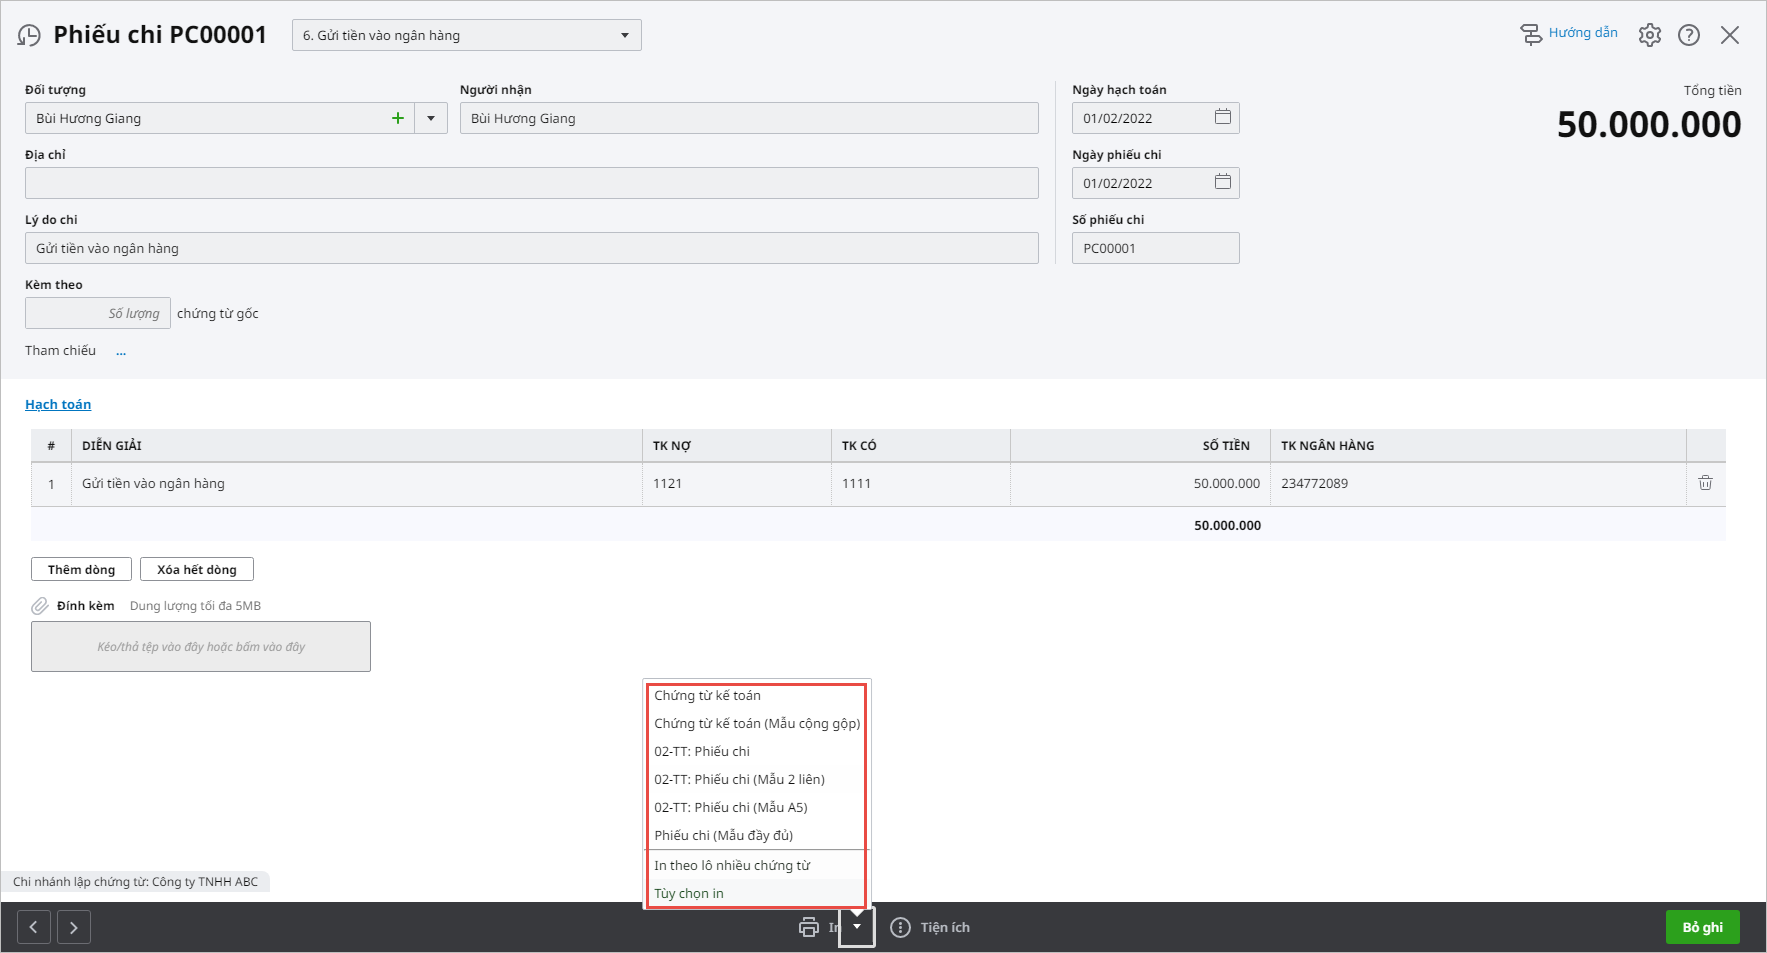
Task: Open calendar for Ngày phiếu chi
Action: (x=1222, y=182)
